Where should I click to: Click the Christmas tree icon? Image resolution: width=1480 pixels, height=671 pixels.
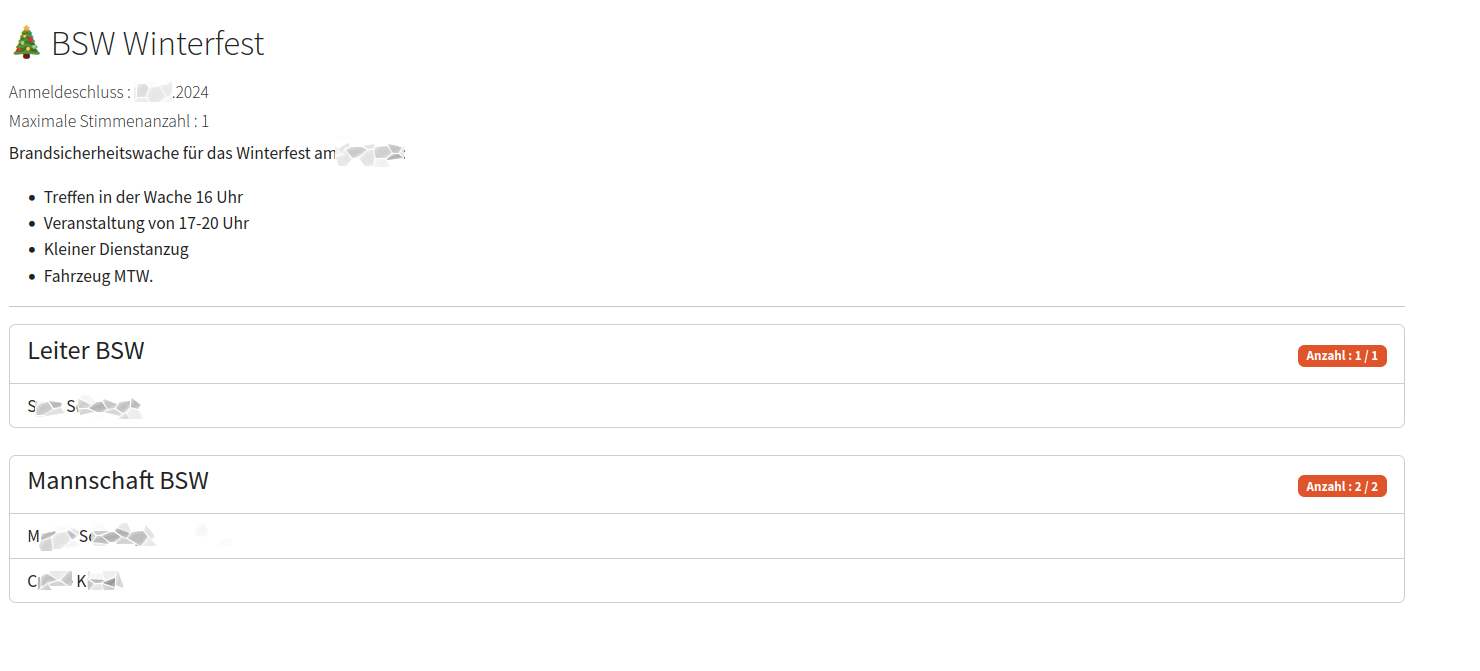(26, 43)
